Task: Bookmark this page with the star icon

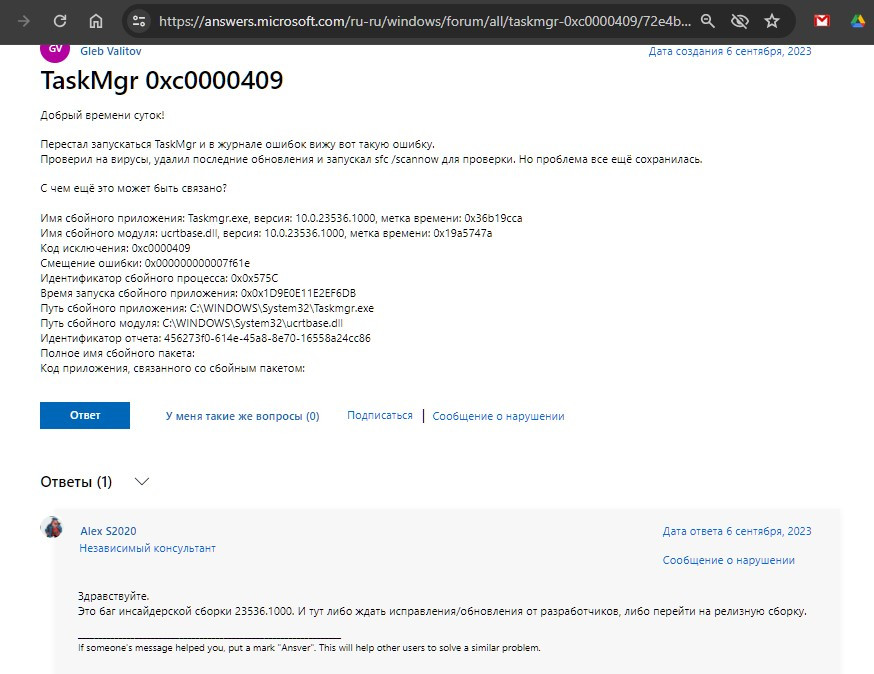Action: click(x=772, y=21)
